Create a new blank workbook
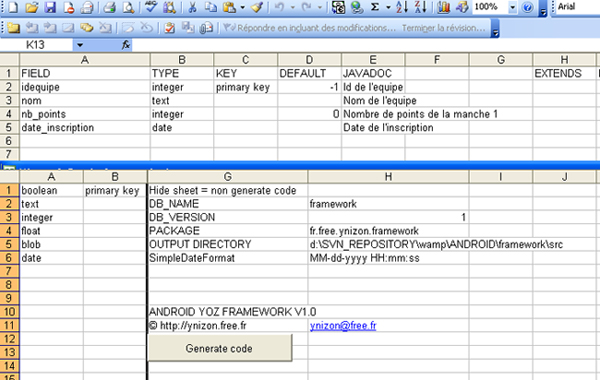Screen dimensions: 600x380 point(13,7)
